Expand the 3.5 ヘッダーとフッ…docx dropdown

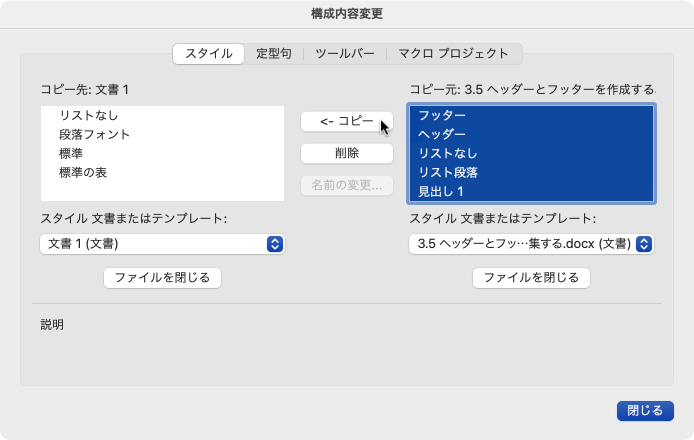(531, 244)
